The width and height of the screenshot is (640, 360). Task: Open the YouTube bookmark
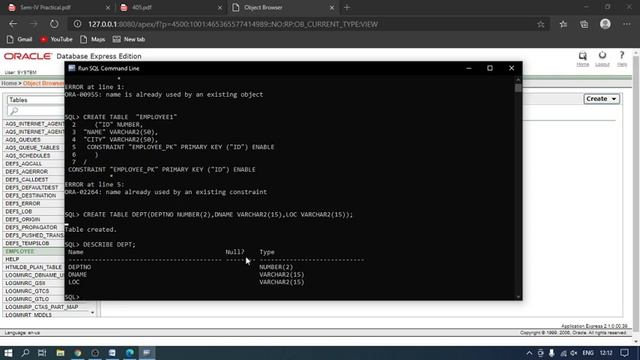56,39
